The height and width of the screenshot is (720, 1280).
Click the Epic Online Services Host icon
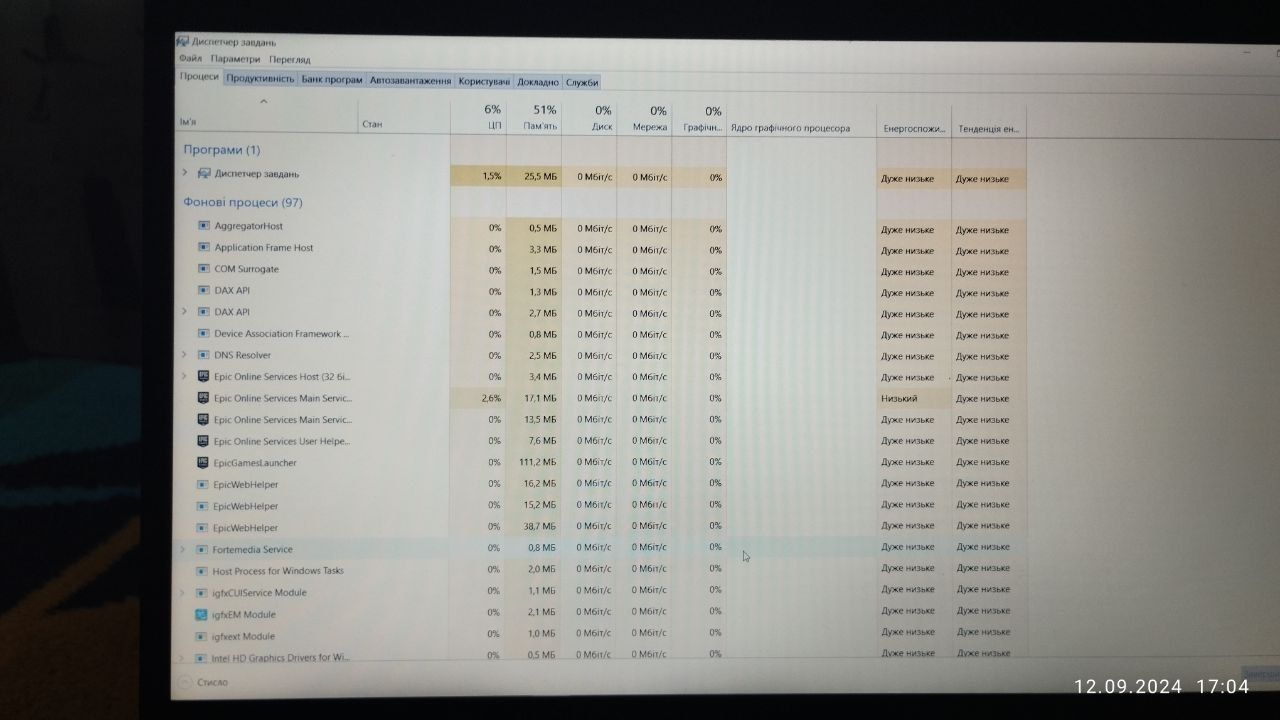203,376
